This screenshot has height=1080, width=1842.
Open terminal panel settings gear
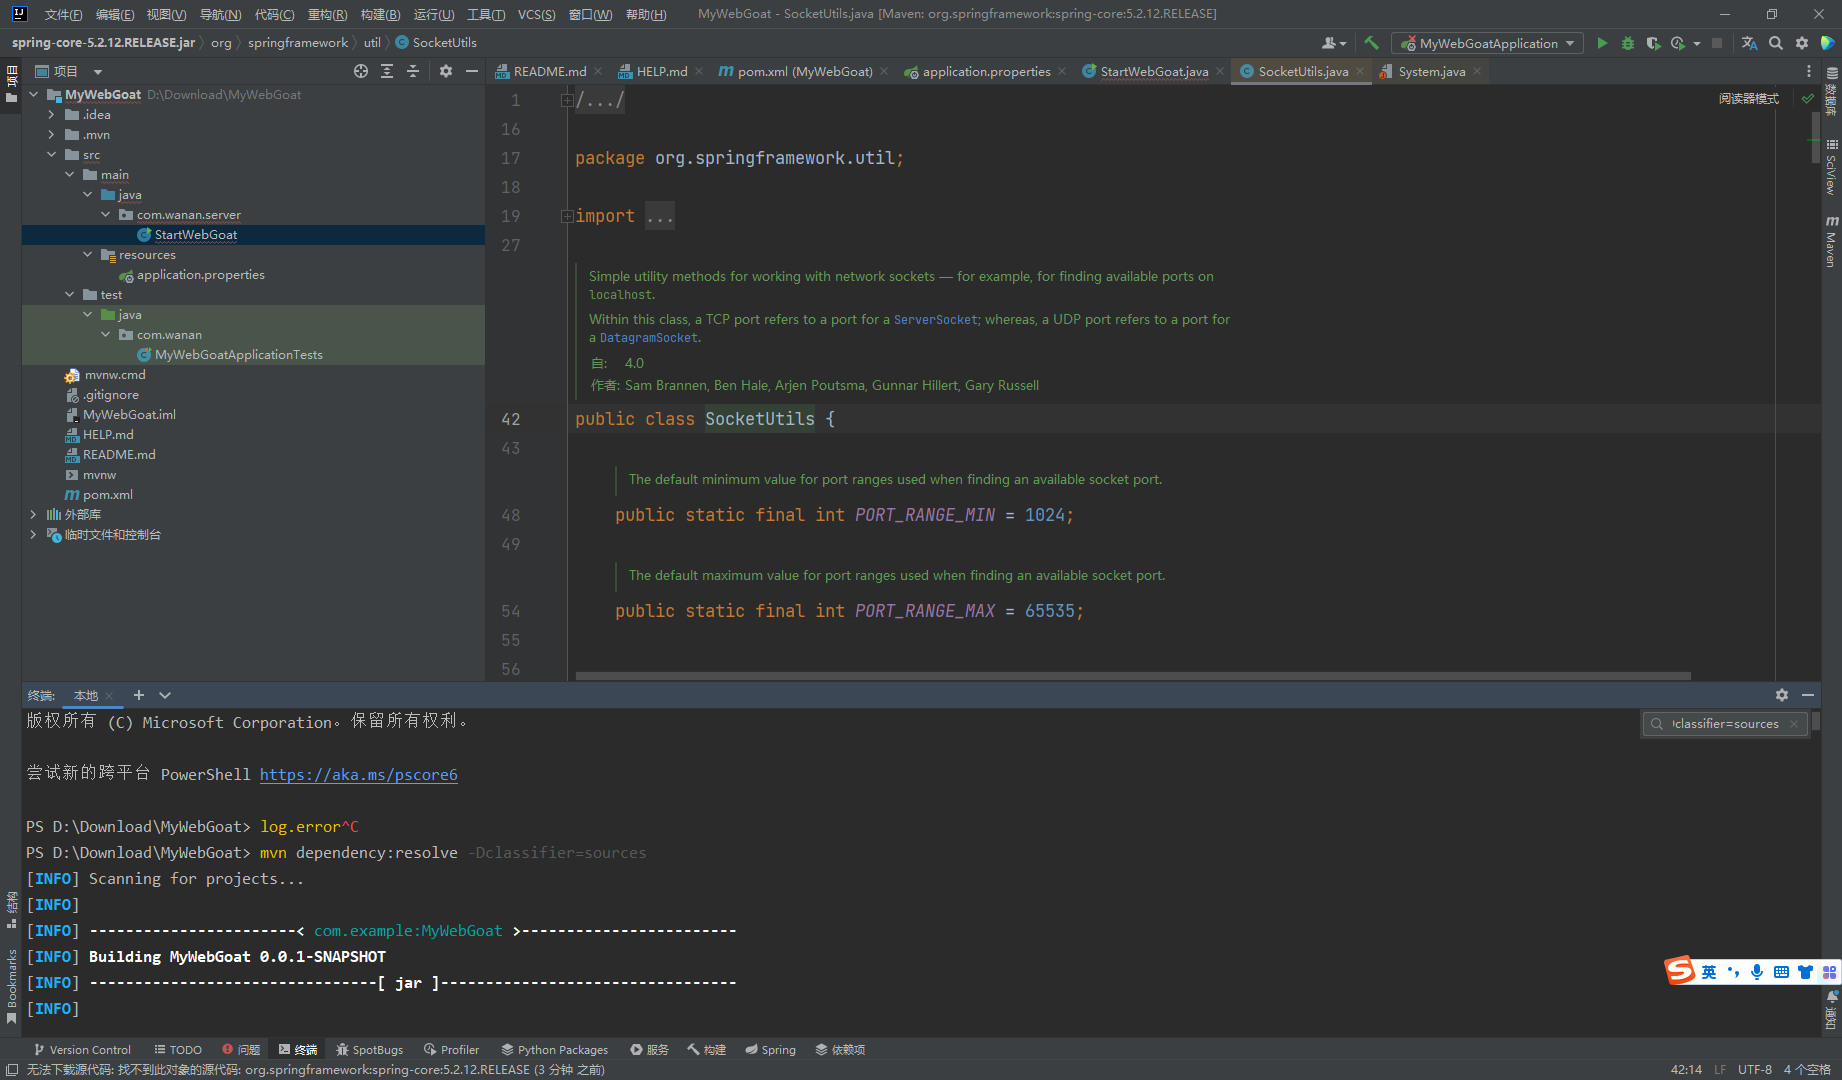coord(1782,695)
